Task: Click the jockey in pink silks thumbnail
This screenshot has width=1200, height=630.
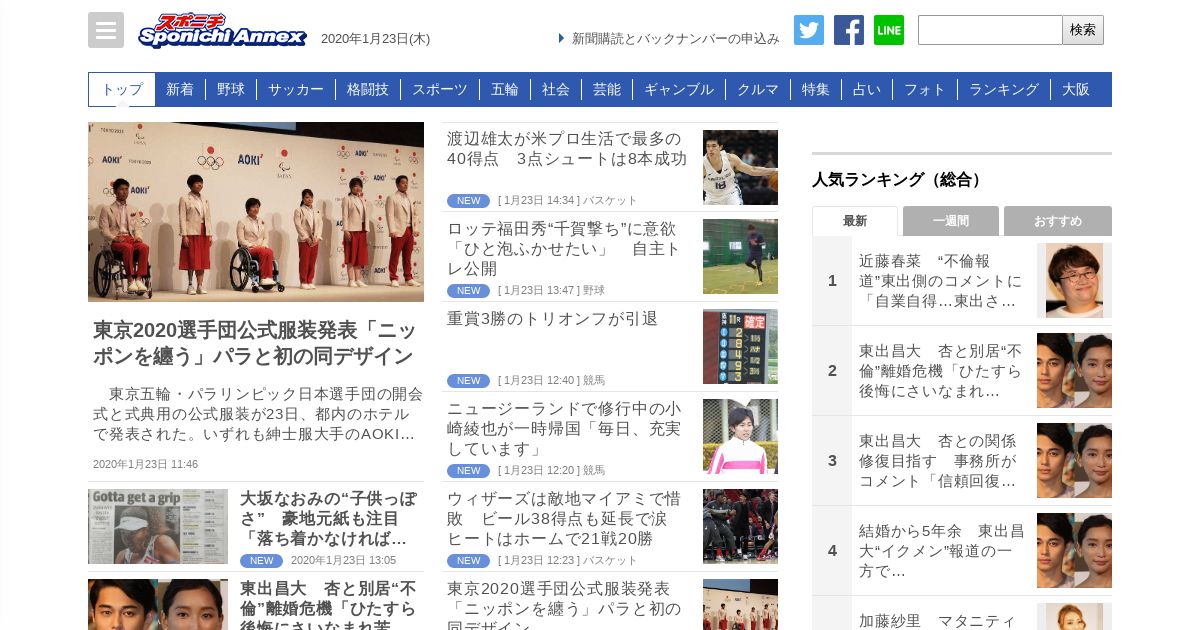Action: click(740, 437)
